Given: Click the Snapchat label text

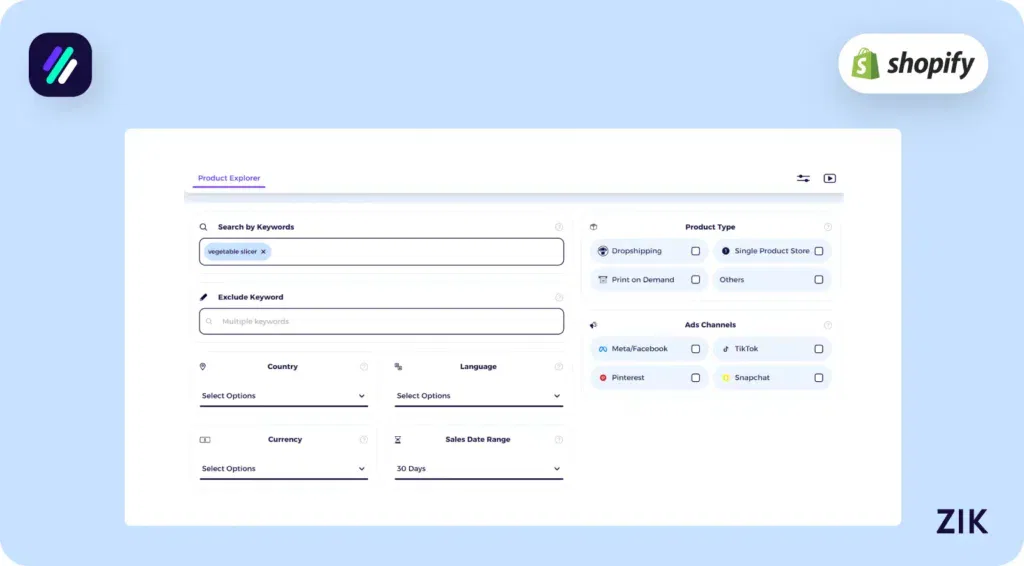Looking at the screenshot, I should coord(752,378).
